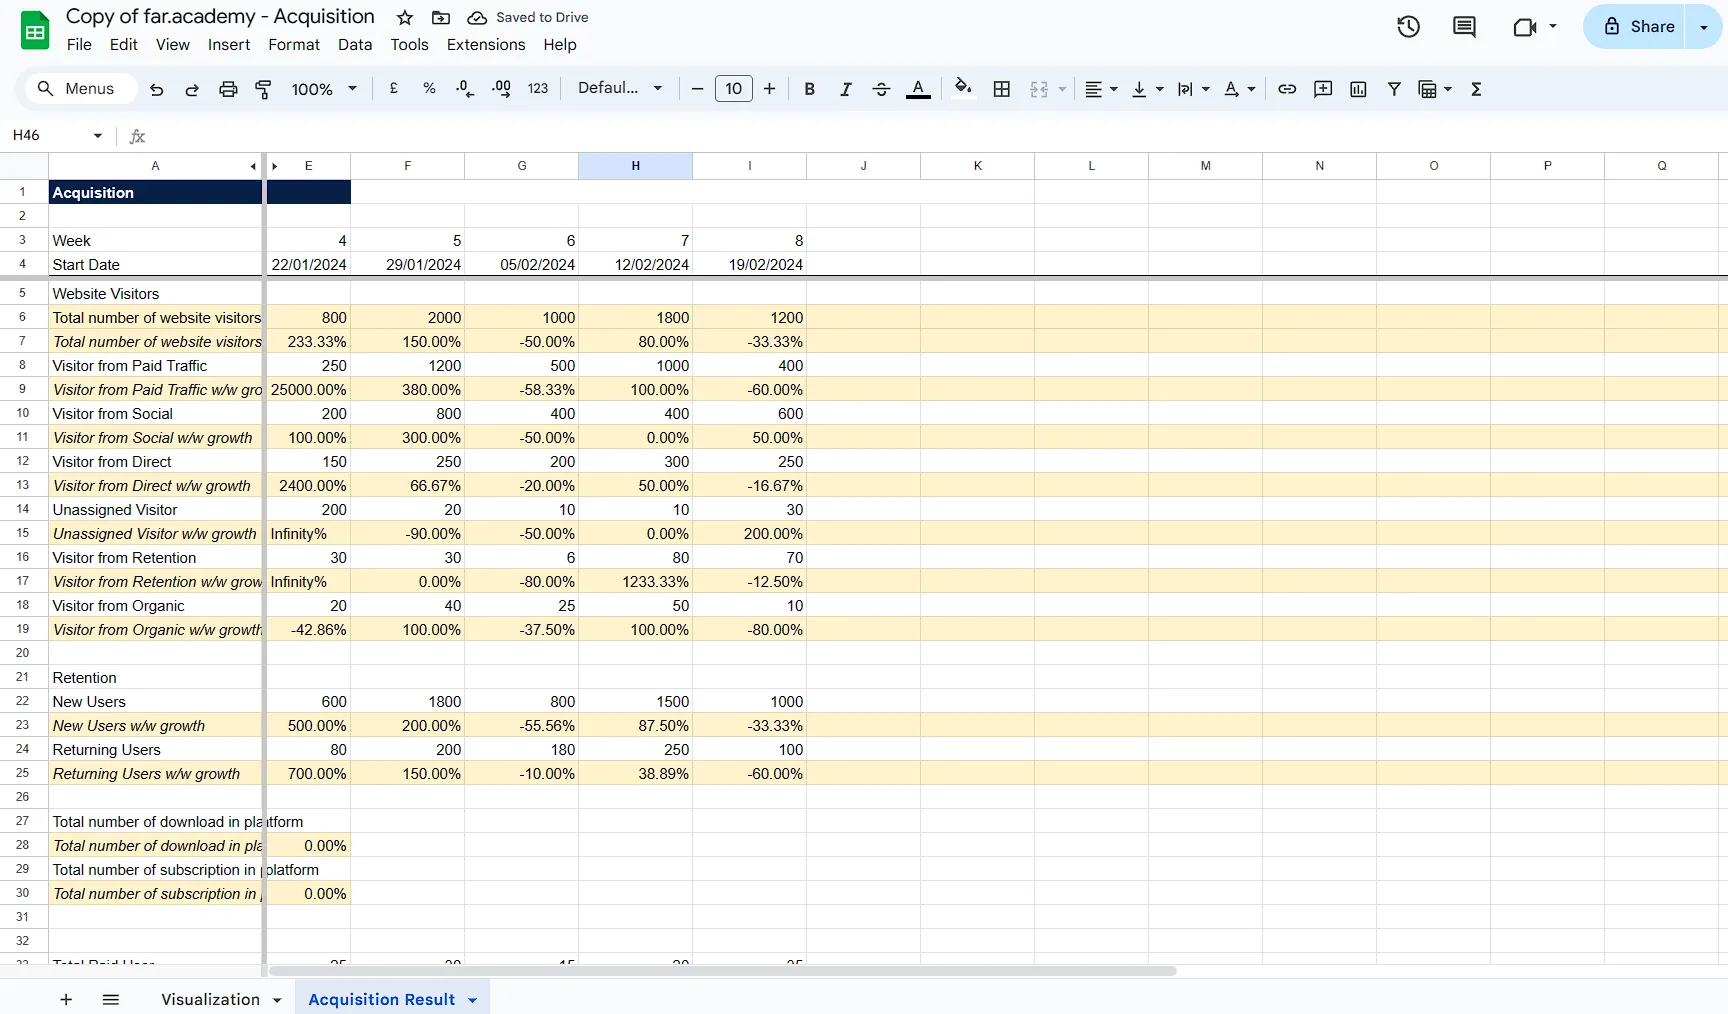Open the Format menu
This screenshot has height=1014, width=1728.
coord(294,45)
